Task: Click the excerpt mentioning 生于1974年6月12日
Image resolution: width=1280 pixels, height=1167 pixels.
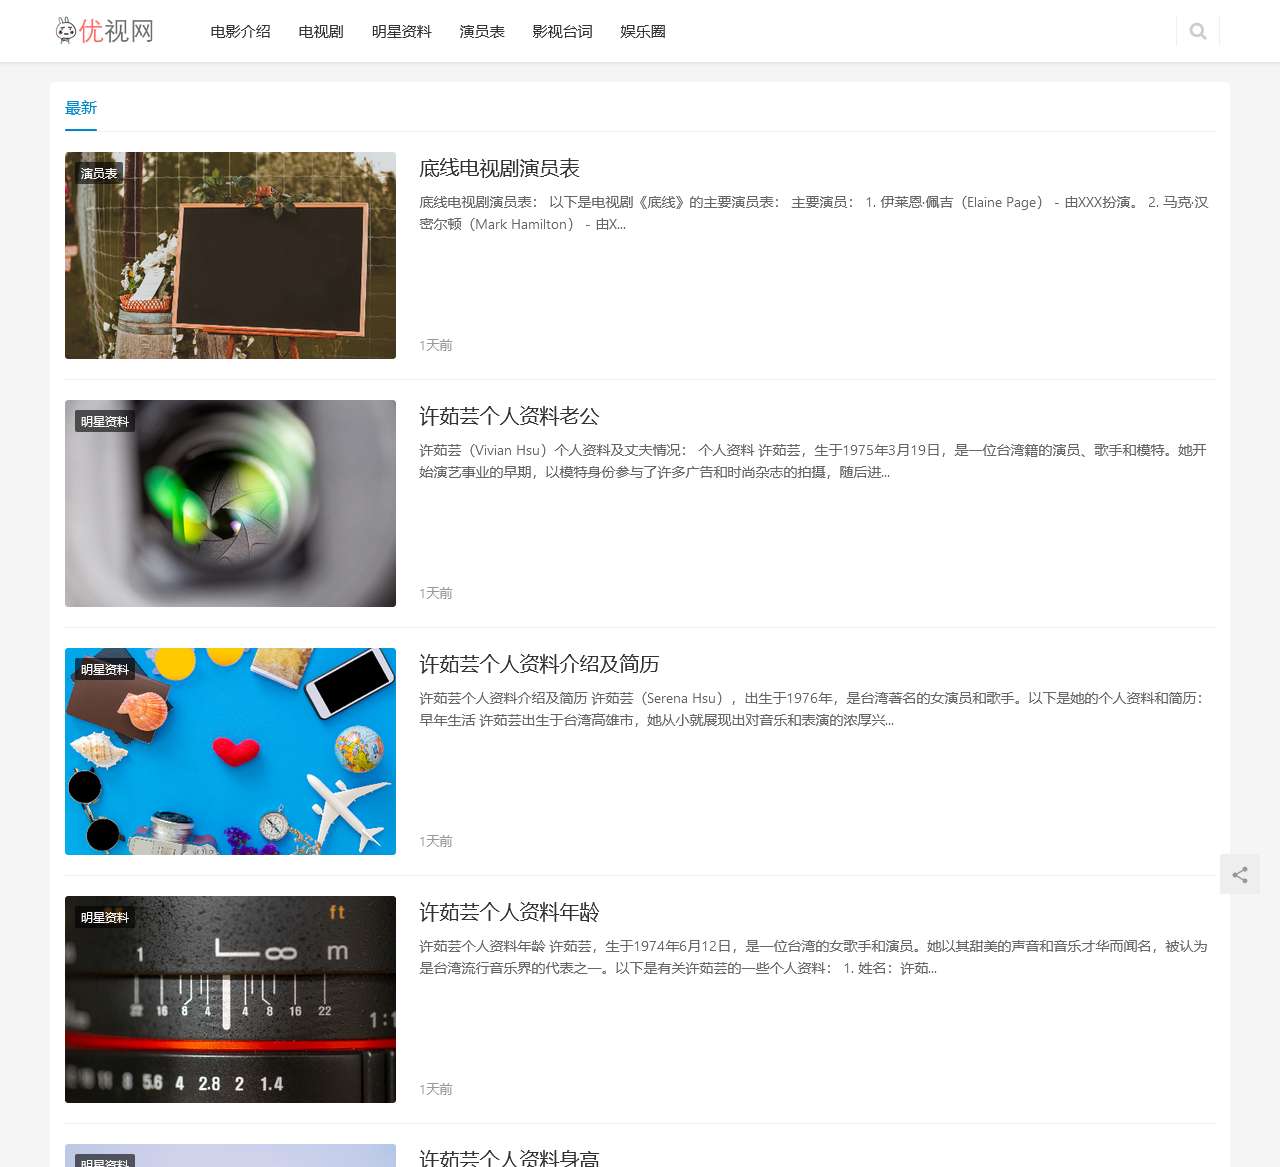Action: [x=814, y=957]
